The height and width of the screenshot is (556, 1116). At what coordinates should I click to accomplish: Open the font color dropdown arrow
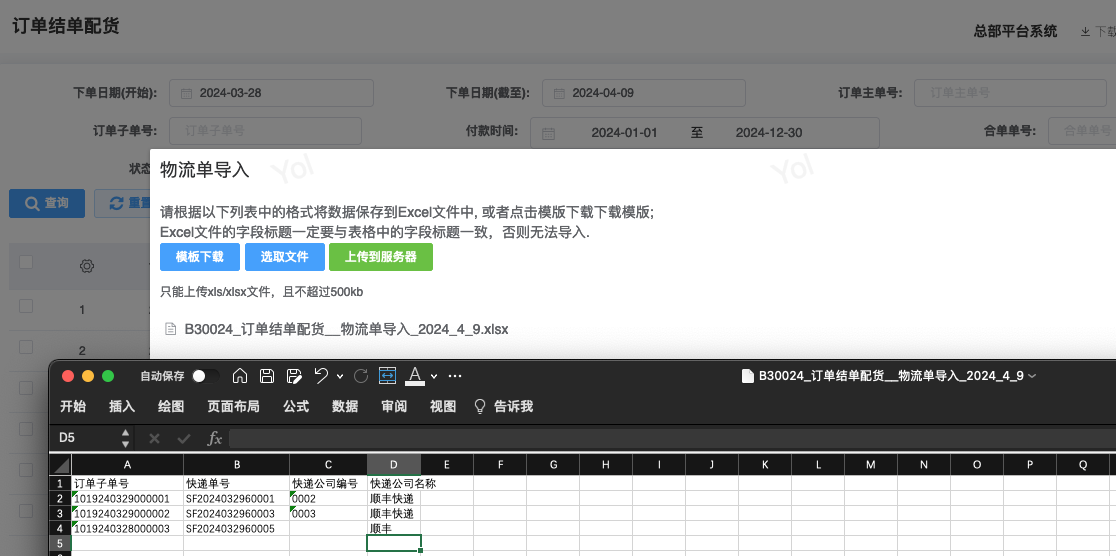(434, 377)
